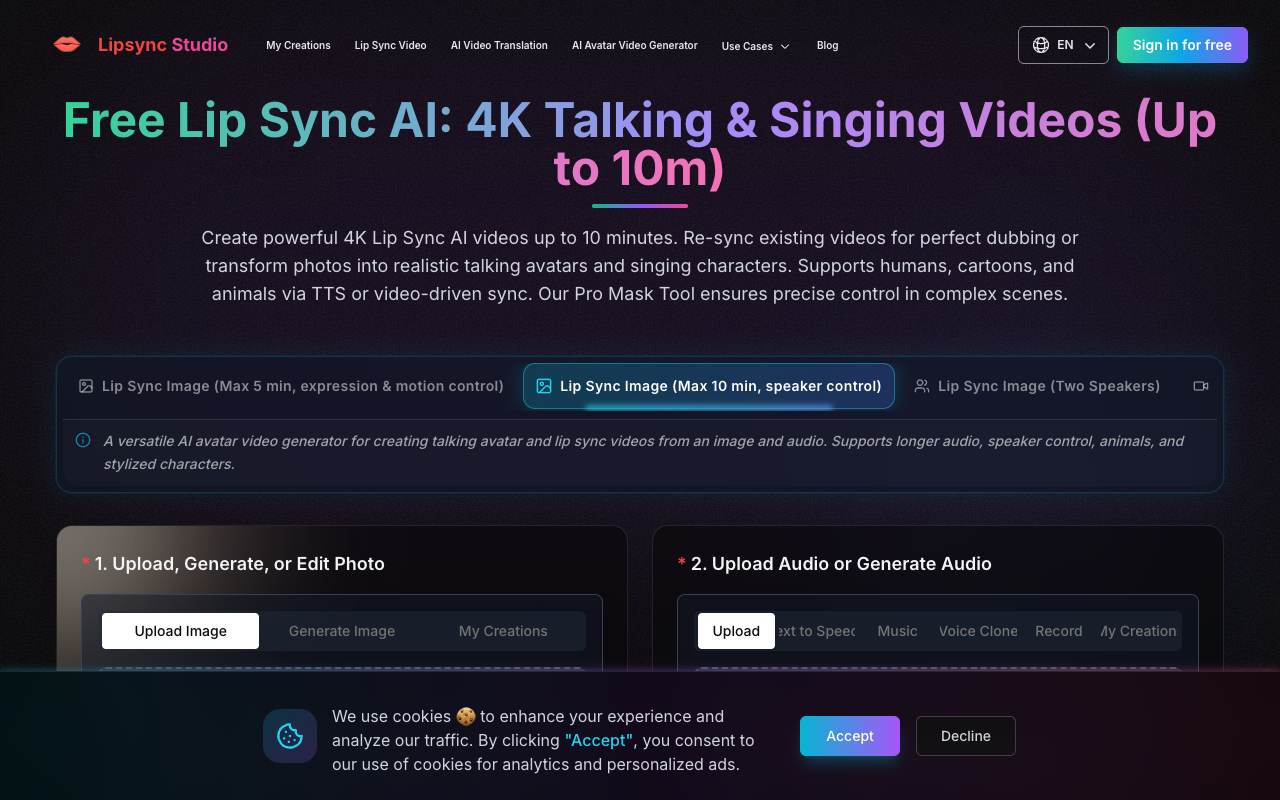Select the Lip Sync Image Max 10 min tab
The width and height of the screenshot is (1280, 800).
click(x=709, y=386)
